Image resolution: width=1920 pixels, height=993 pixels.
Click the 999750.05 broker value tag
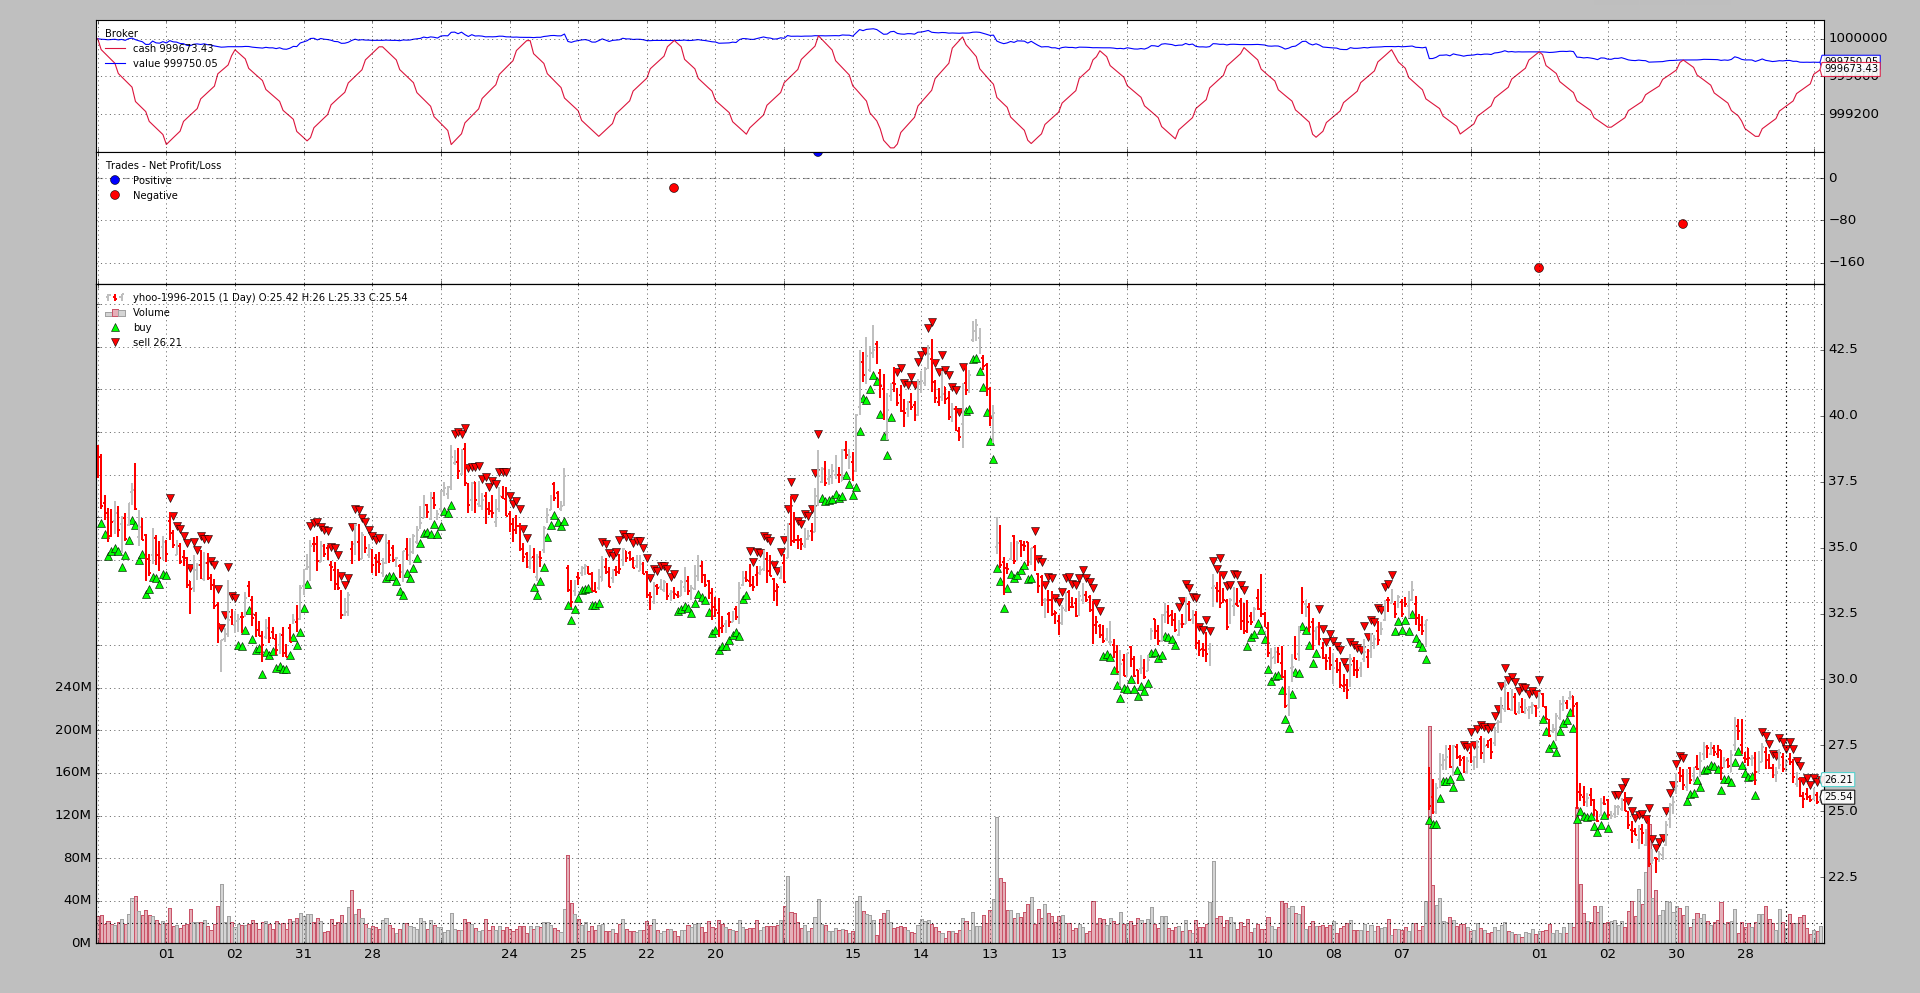pos(1851,61)
